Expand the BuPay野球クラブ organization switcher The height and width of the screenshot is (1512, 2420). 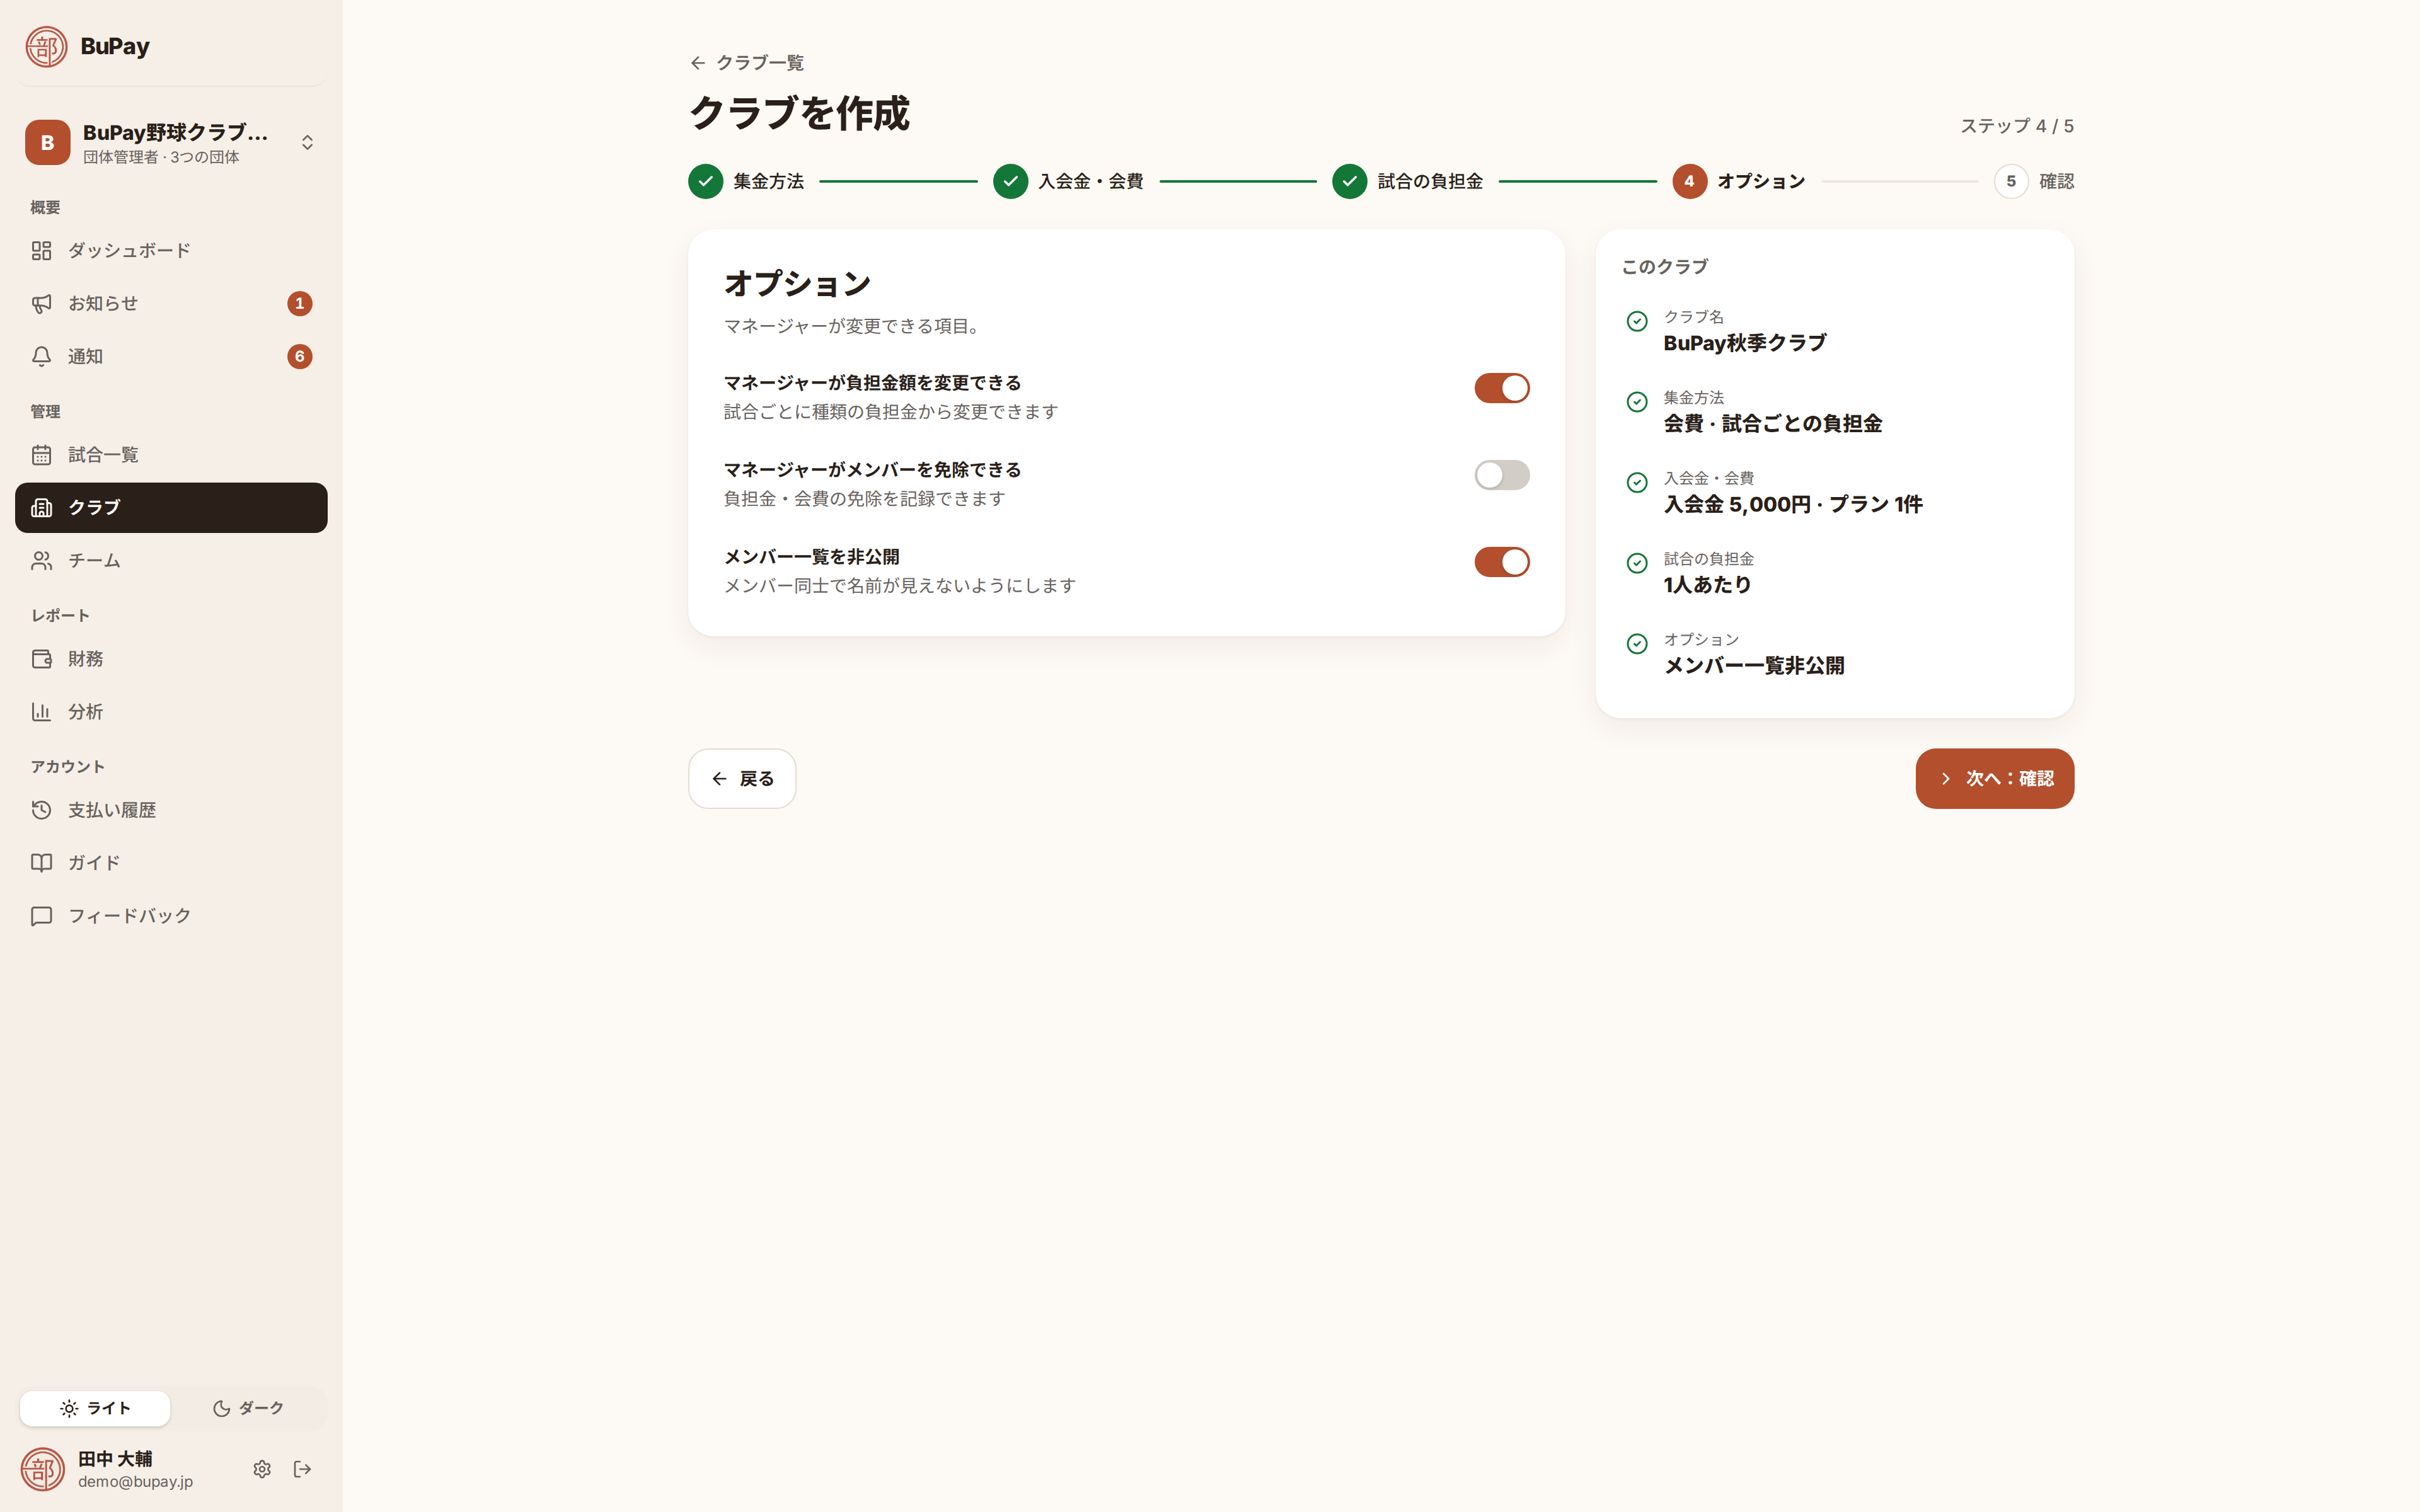click(171, 143)
